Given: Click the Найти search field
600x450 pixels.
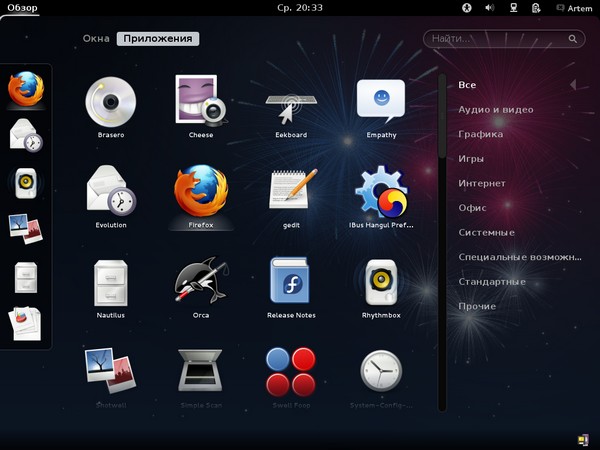Looking at the screenshot, I should (x=500, y=39).
